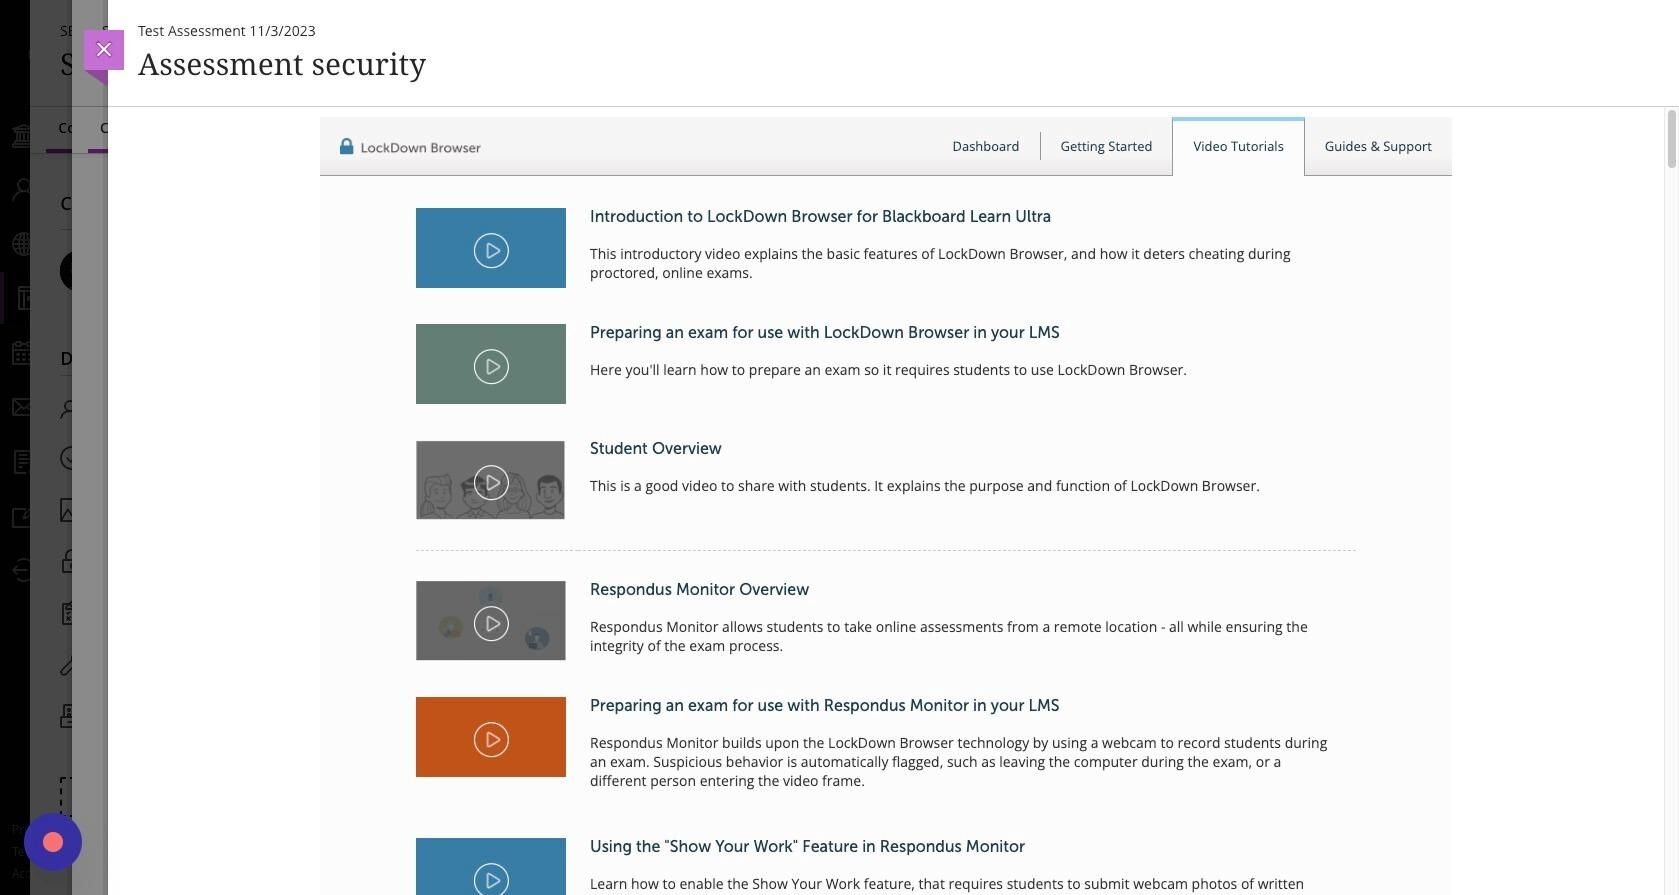Click the red record button
Image resolution: width=1679 pixels, height=895 pixels.
(53, 842)
